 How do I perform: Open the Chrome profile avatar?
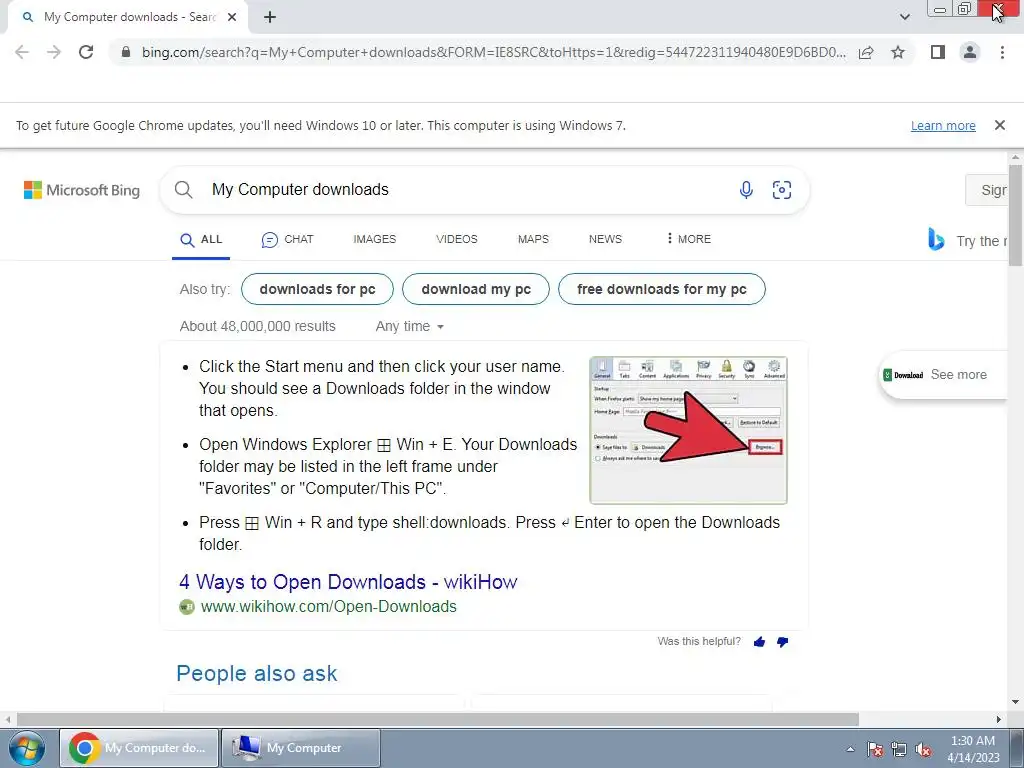(970, 52)
